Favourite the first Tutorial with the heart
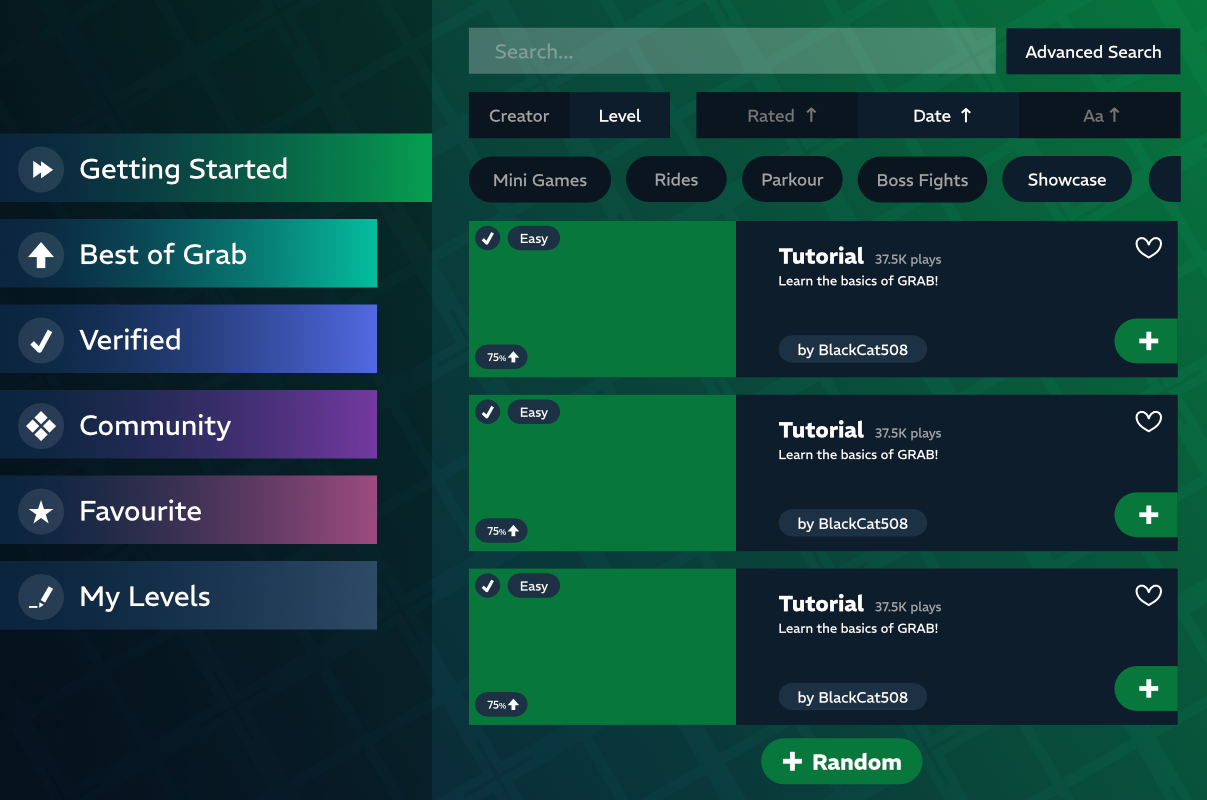 1148,248
